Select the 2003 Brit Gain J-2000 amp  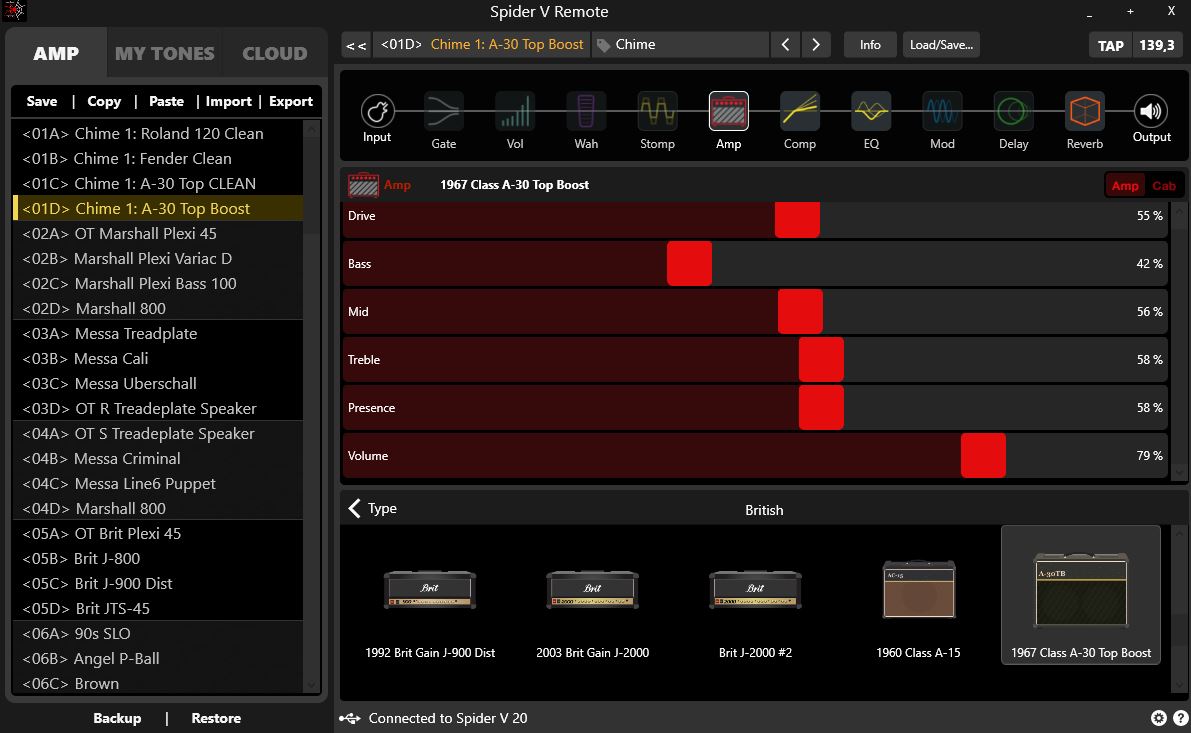(x=592, y=596)
